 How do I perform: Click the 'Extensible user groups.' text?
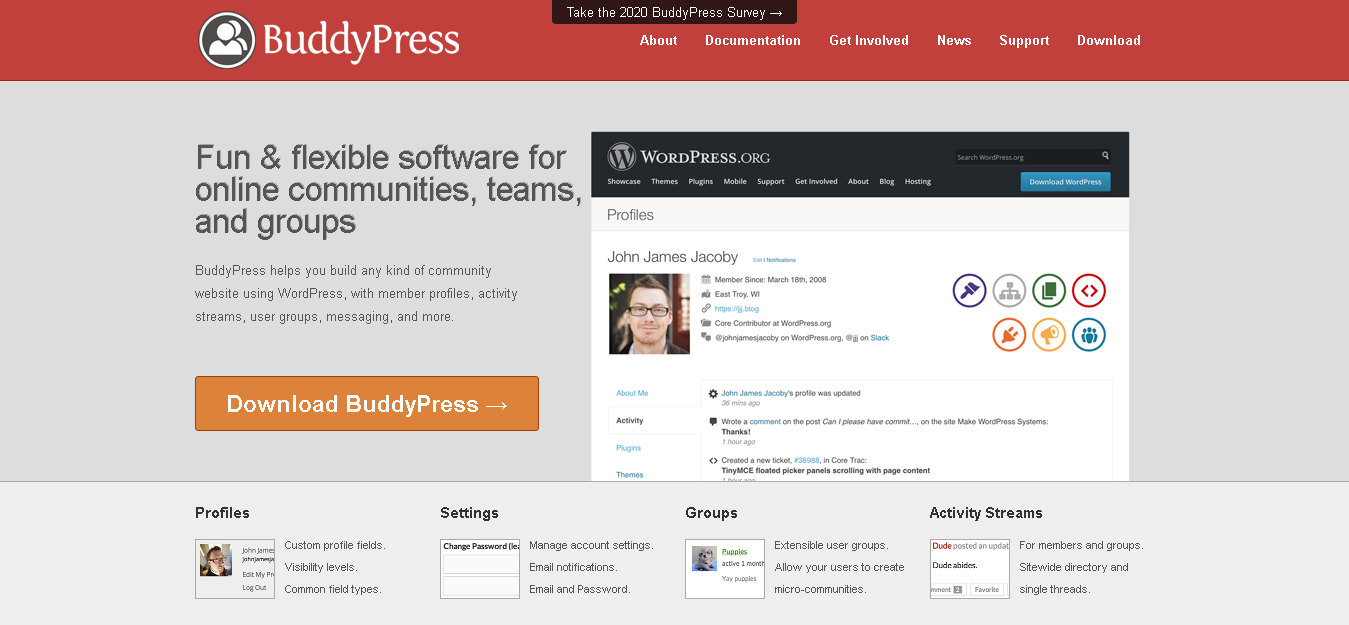pyautogui.click(x=831, y=546)
